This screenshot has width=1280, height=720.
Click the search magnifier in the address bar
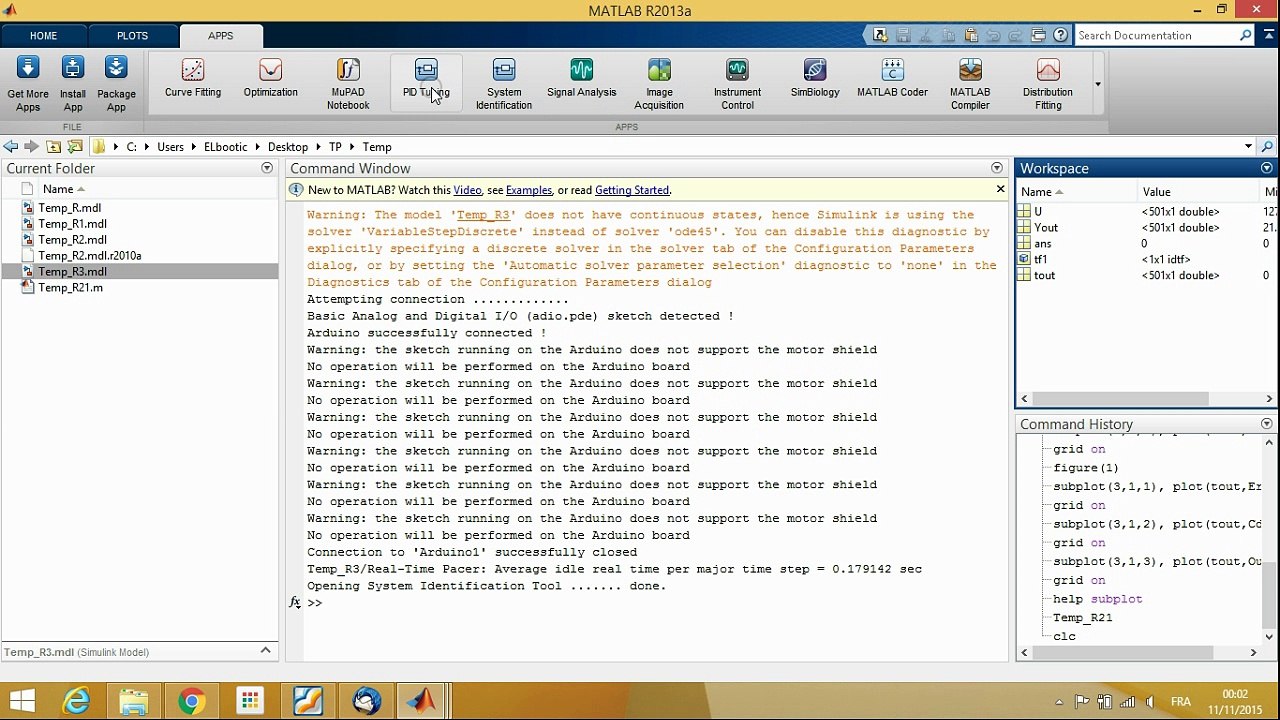(1267, 147)
